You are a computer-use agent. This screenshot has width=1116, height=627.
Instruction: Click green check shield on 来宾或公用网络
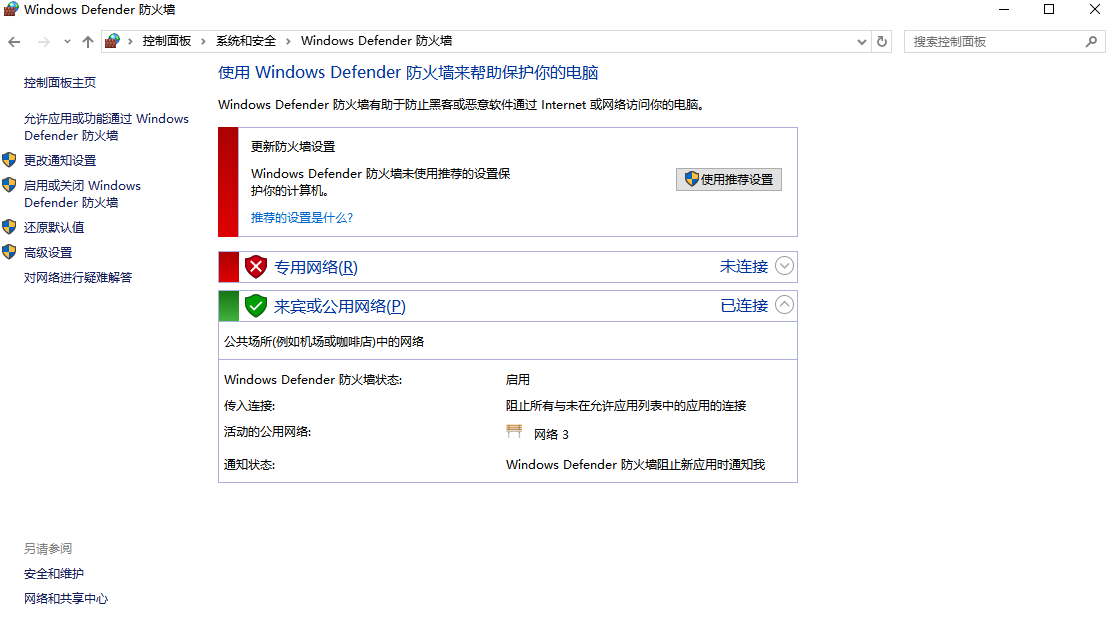(256, 306)
